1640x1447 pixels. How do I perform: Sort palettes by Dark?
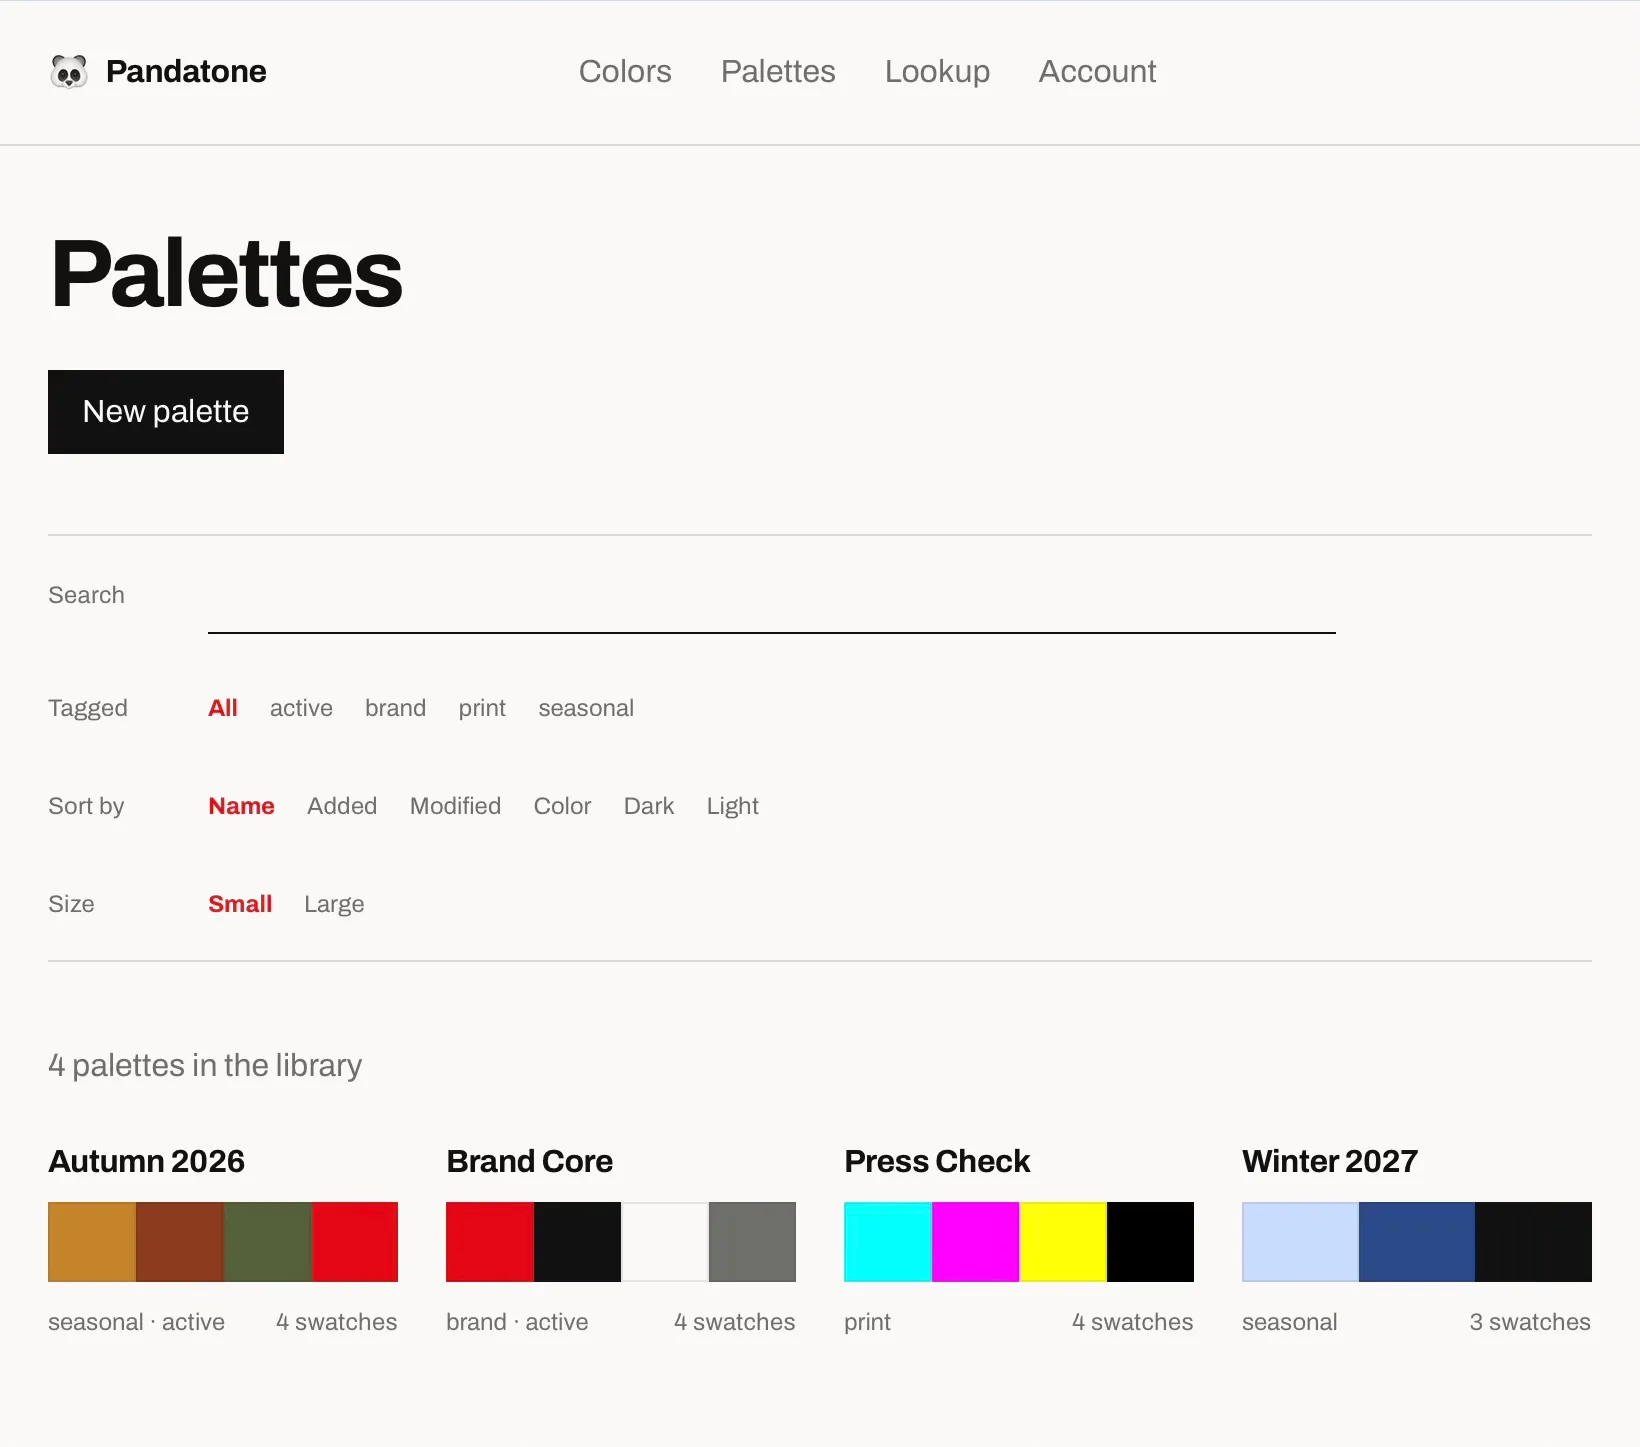click(649, 806)
